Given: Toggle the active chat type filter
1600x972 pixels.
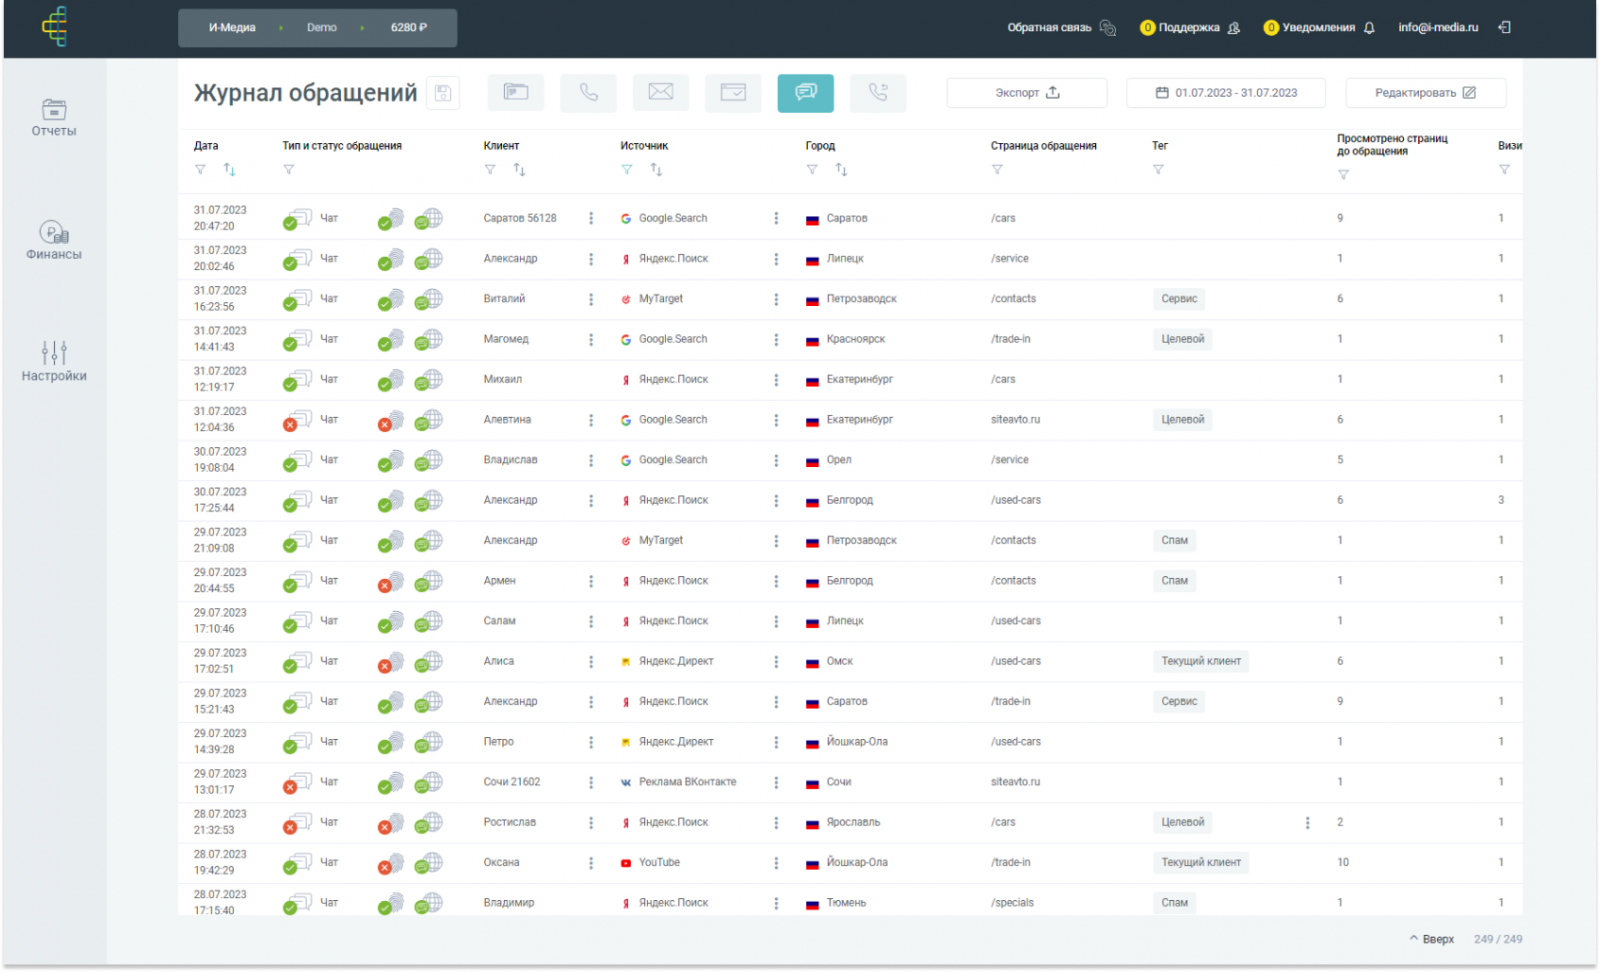Looking at the screenshot, I should (805, 93).
